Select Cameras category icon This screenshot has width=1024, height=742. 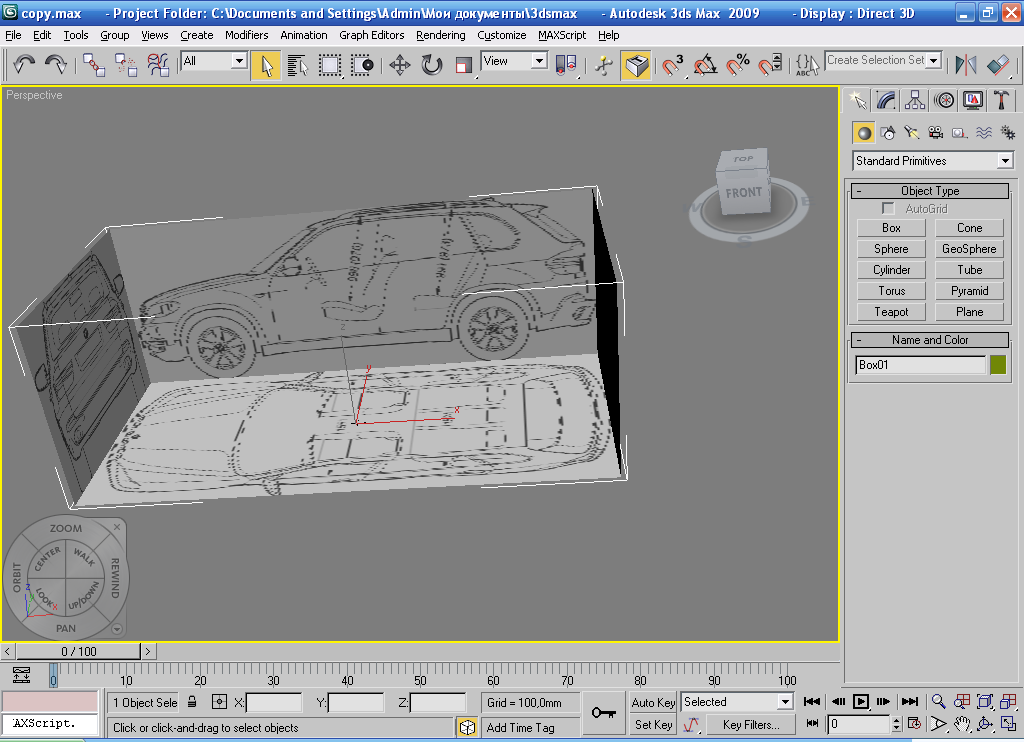pos(936,133)
